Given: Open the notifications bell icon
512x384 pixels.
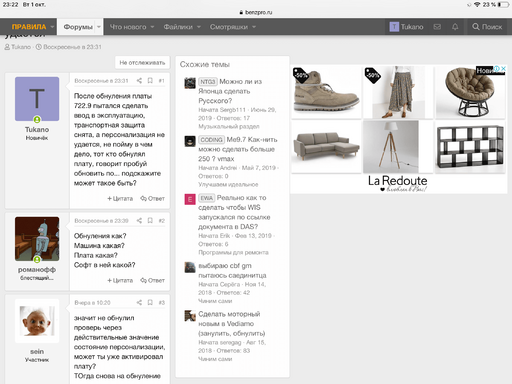Looking at the screenshot, I should (x=455, y=27).
